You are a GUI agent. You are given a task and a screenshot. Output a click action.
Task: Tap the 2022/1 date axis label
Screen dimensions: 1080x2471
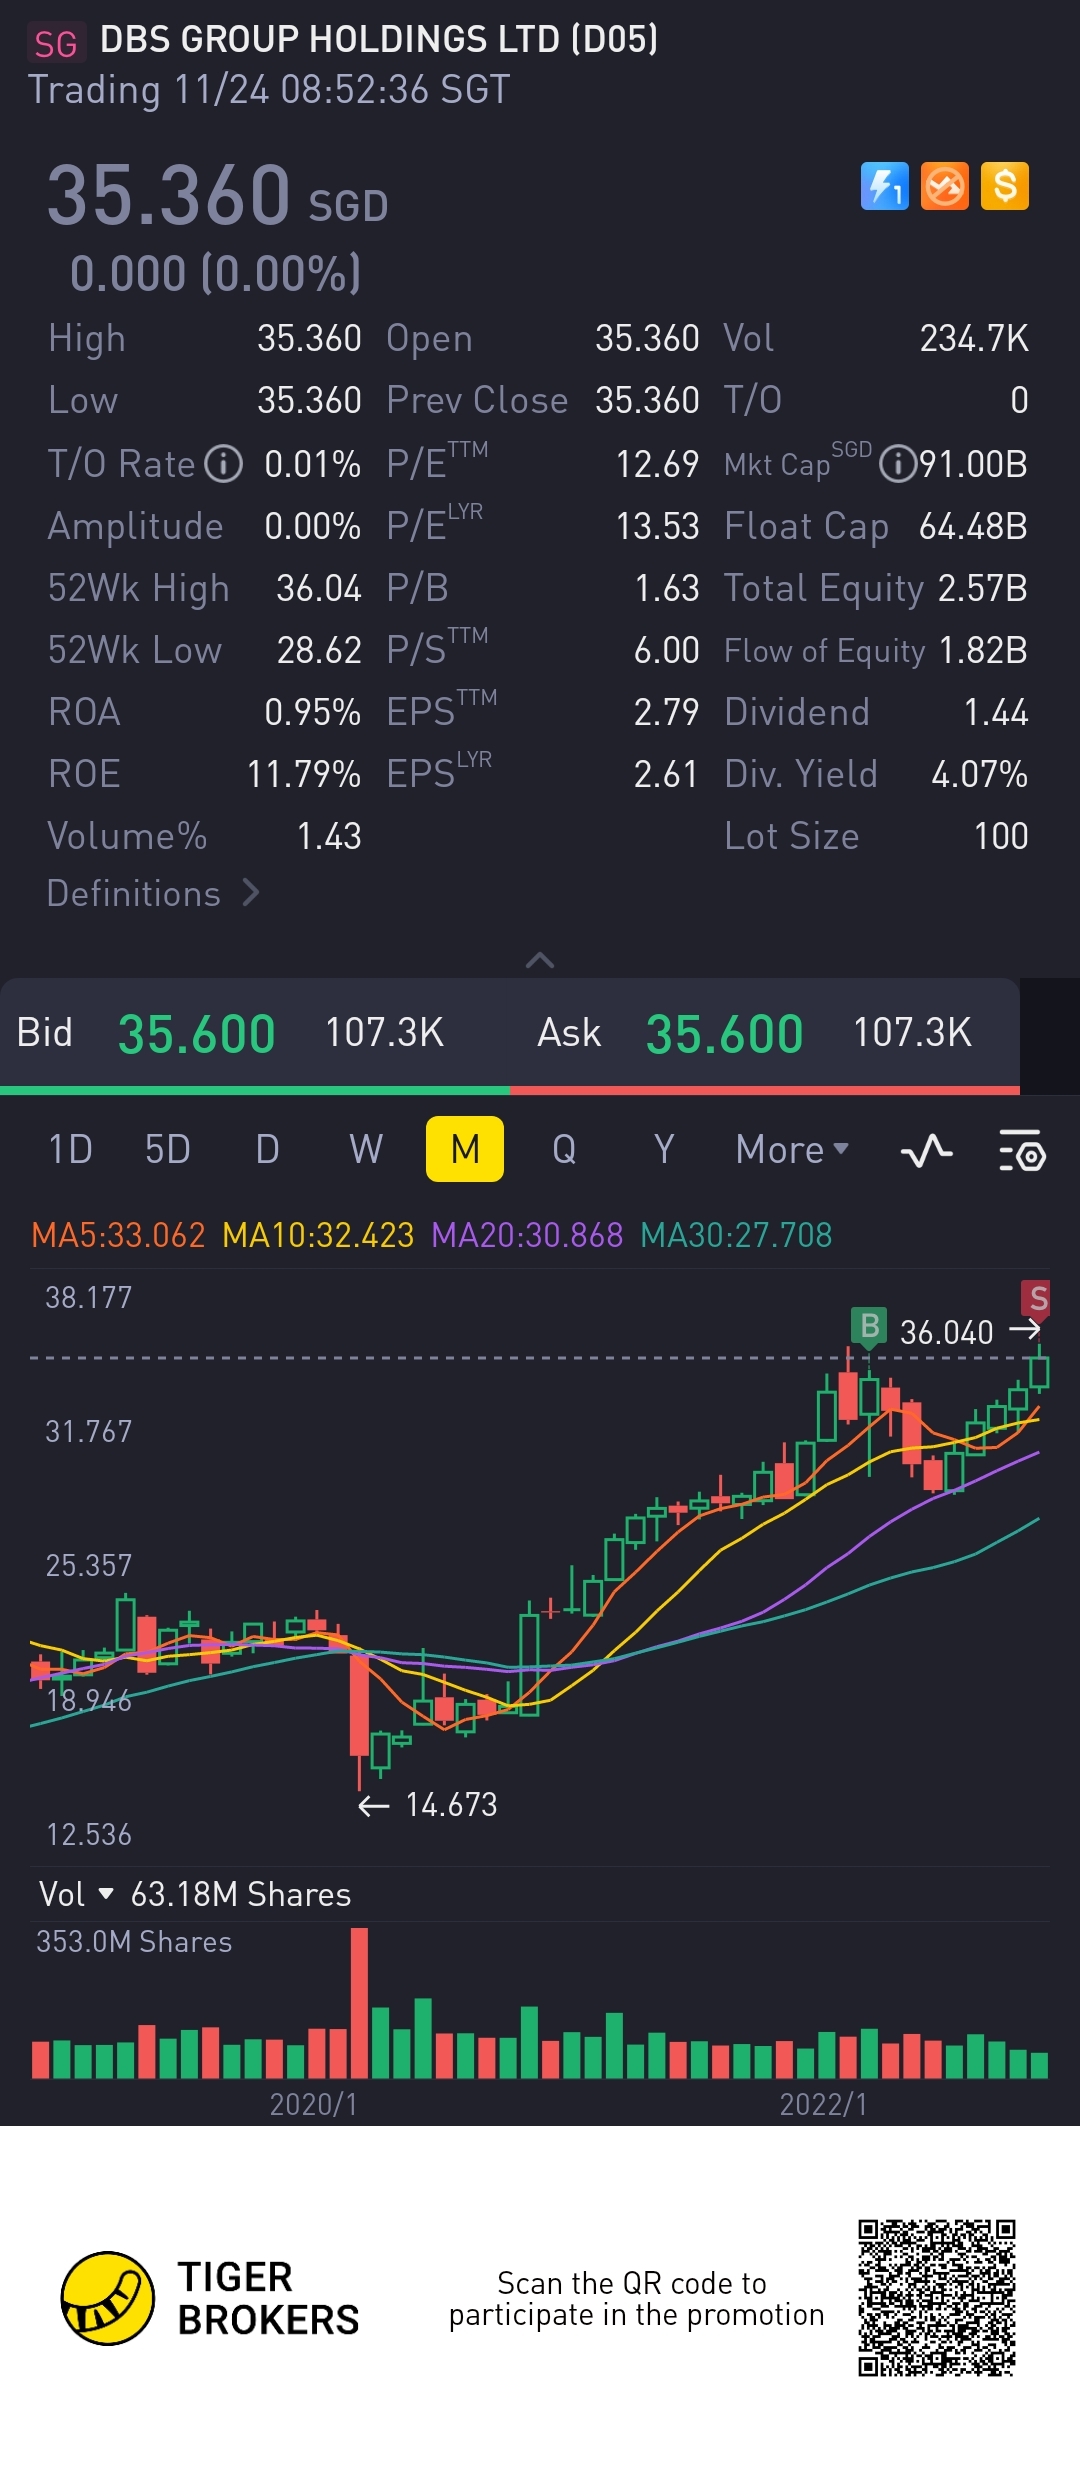pyautogui.click(x=823, y=2104)
